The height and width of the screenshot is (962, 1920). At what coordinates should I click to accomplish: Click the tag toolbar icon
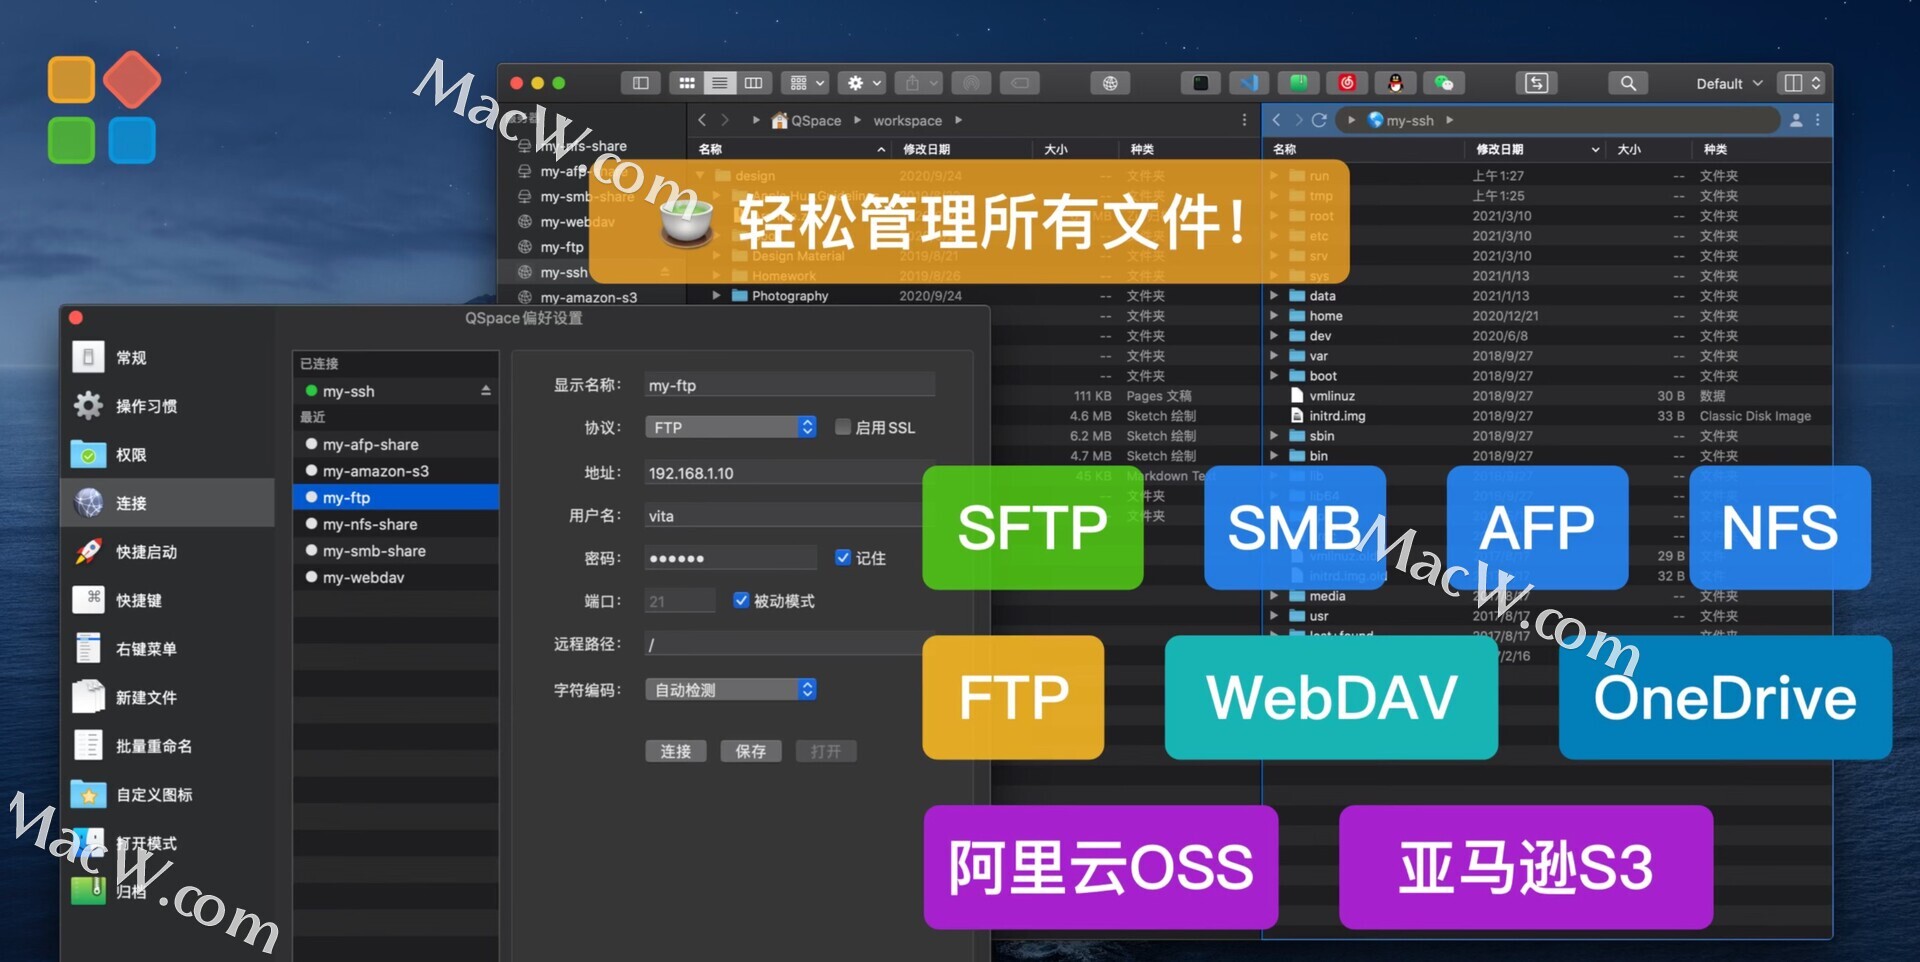click(1020, 83)
